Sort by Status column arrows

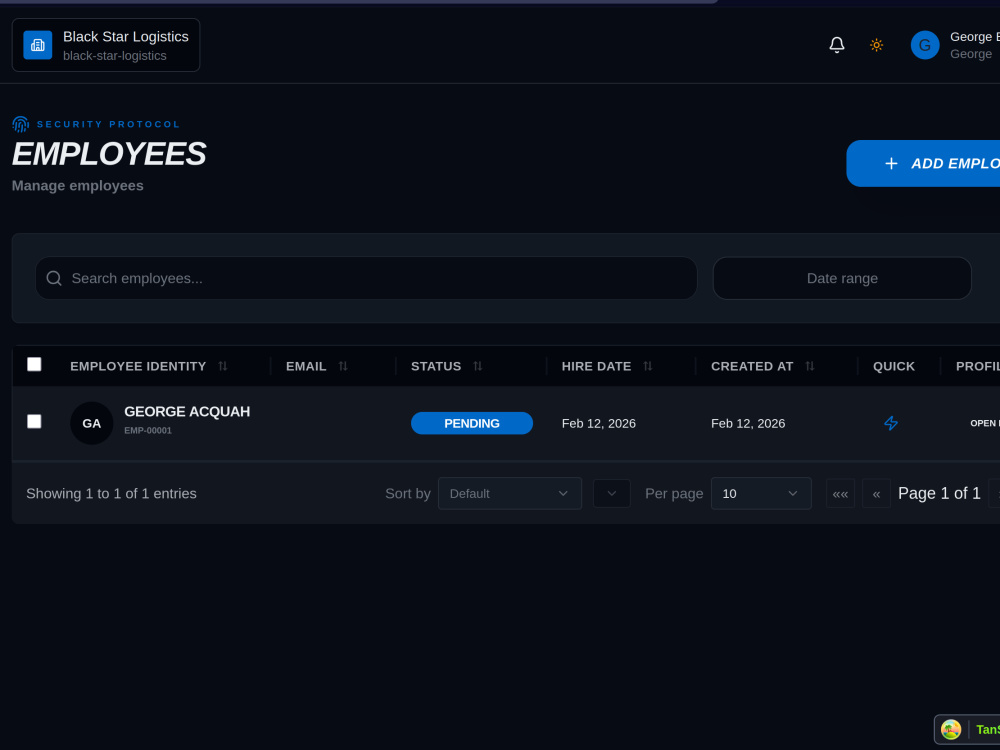point(478,366)
